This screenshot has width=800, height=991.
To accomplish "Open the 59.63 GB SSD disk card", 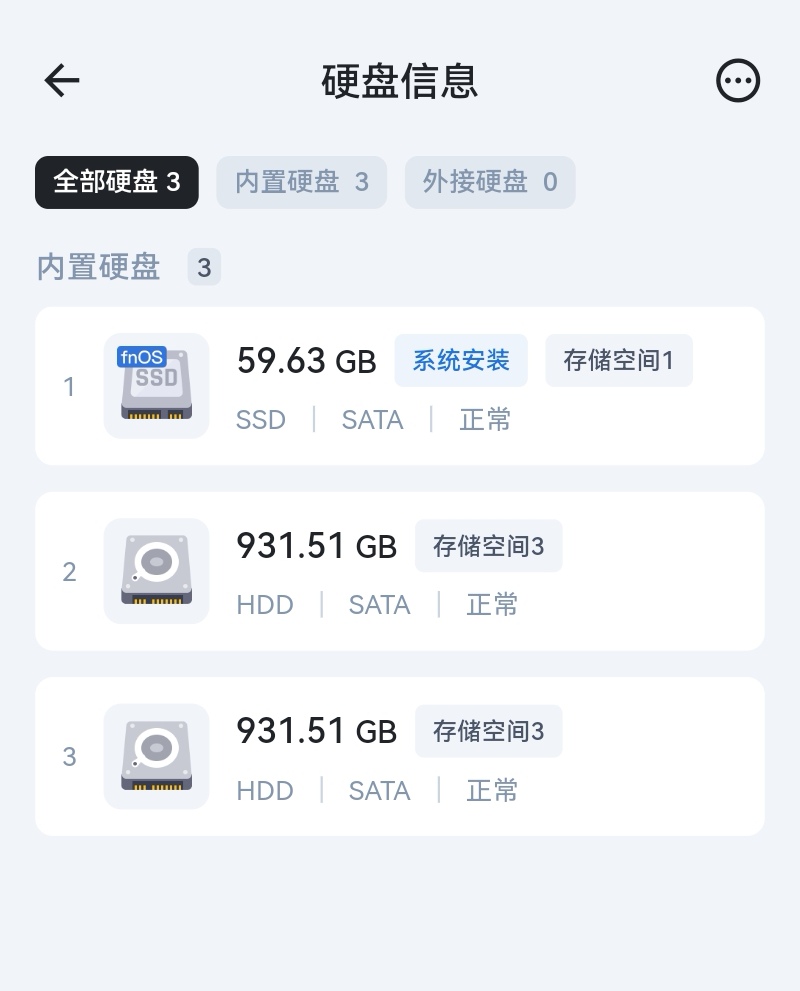I will click(400, 386).
